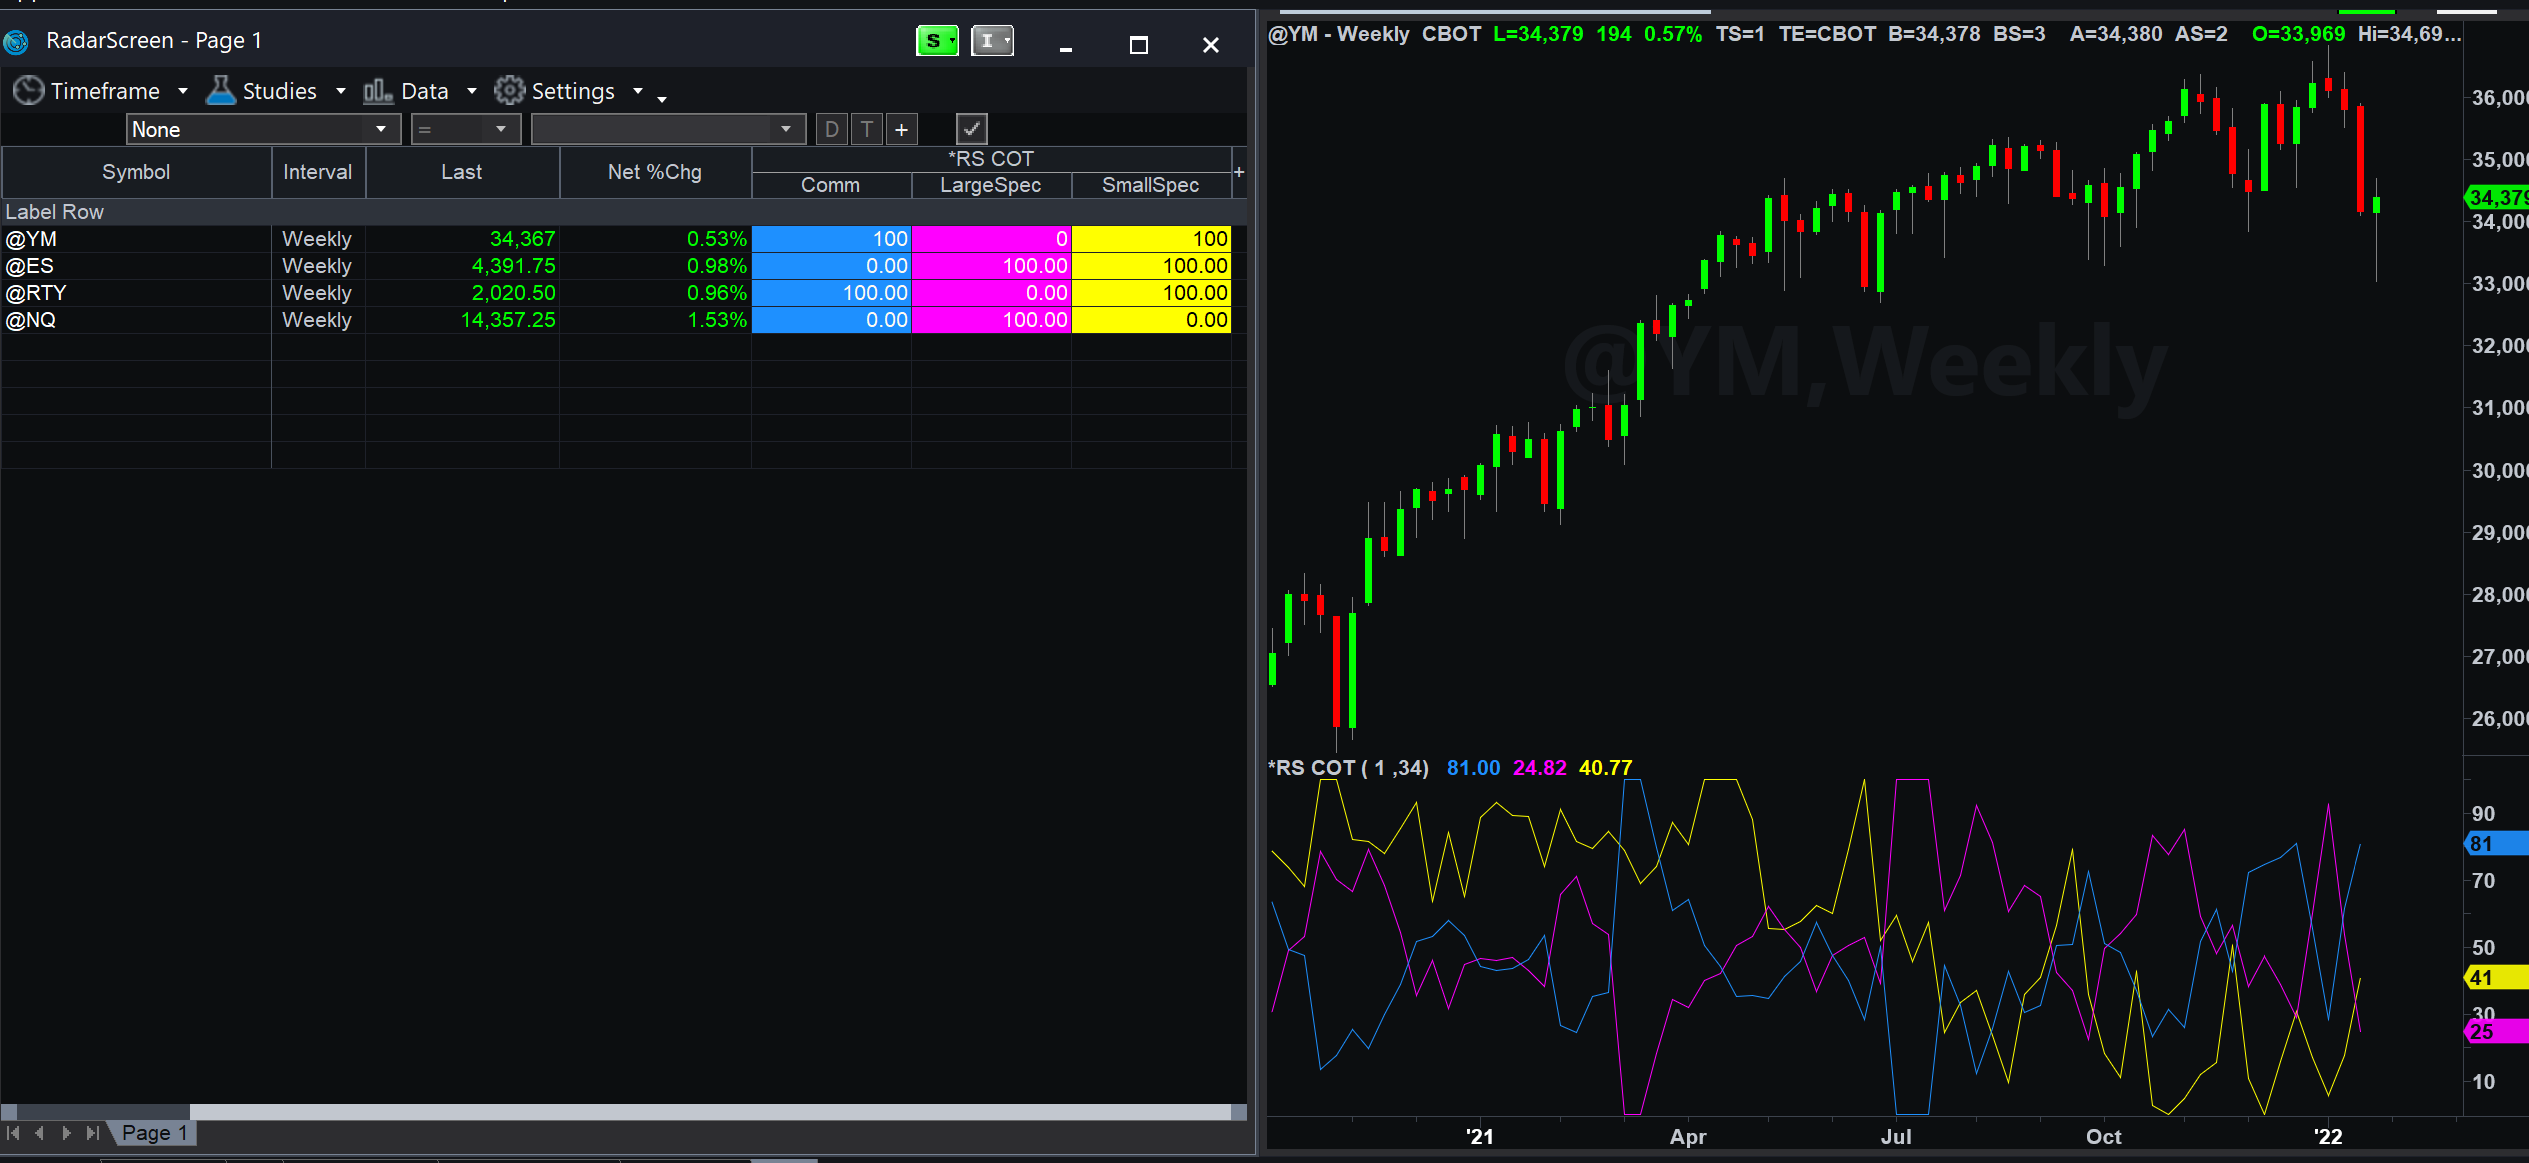
Task: Open the Data menu
Action: [424, 91]
